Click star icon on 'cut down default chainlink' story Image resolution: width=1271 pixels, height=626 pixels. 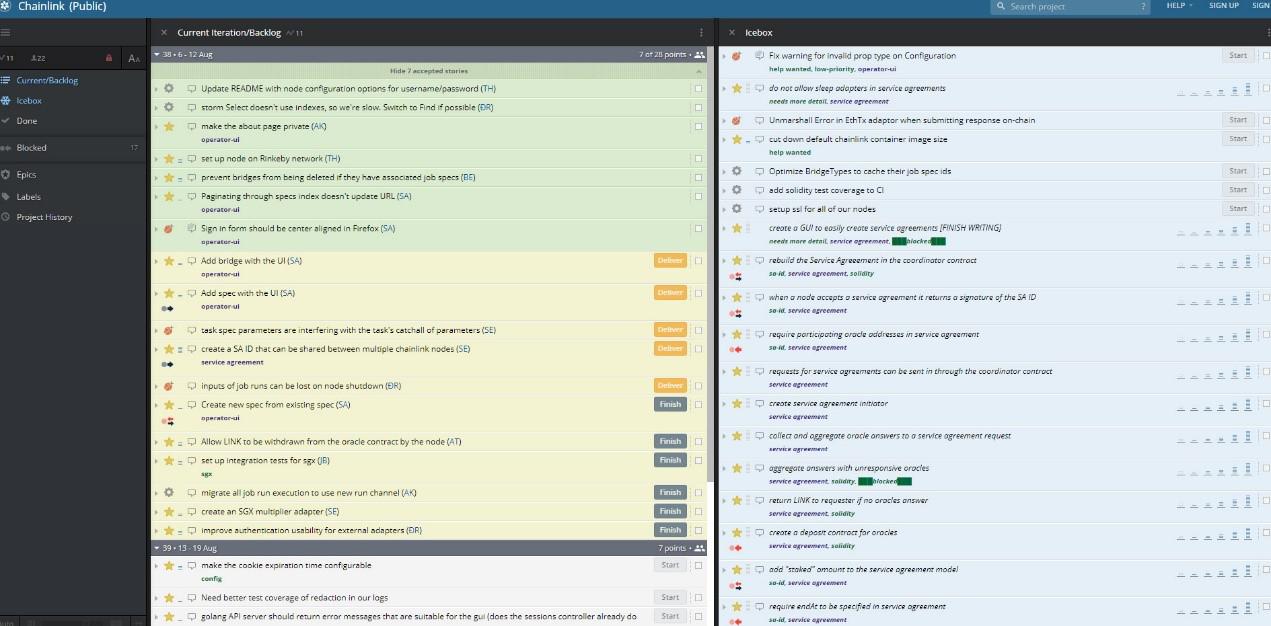pyautogui.click(x=737, y=139)
